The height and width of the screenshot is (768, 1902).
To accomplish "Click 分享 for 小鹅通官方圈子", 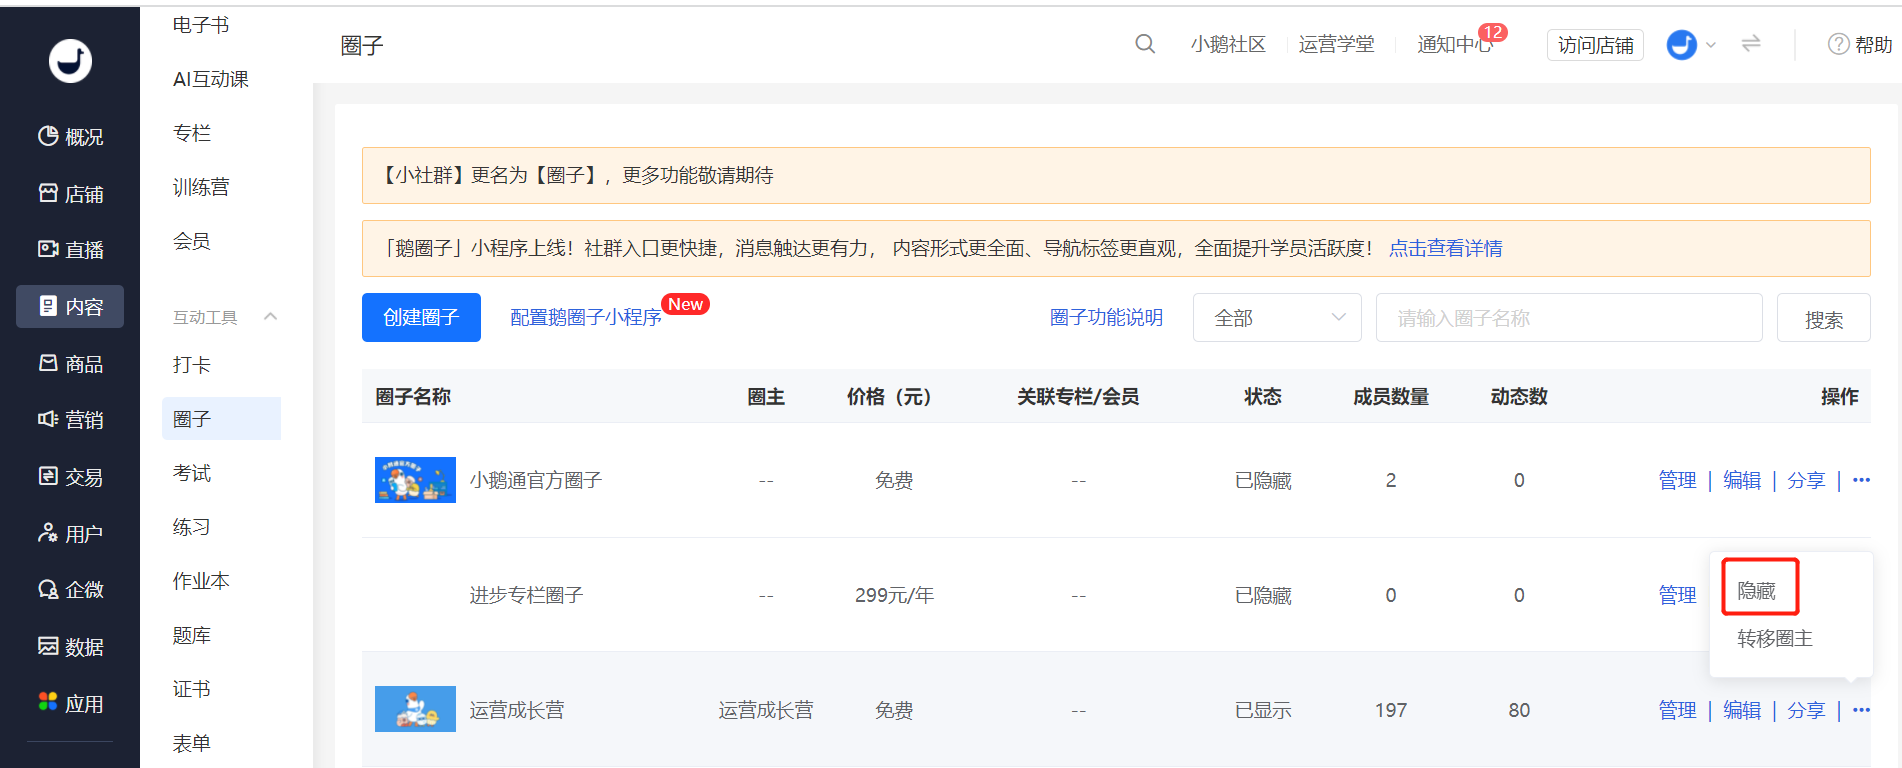I will (x=1806, y=480).
